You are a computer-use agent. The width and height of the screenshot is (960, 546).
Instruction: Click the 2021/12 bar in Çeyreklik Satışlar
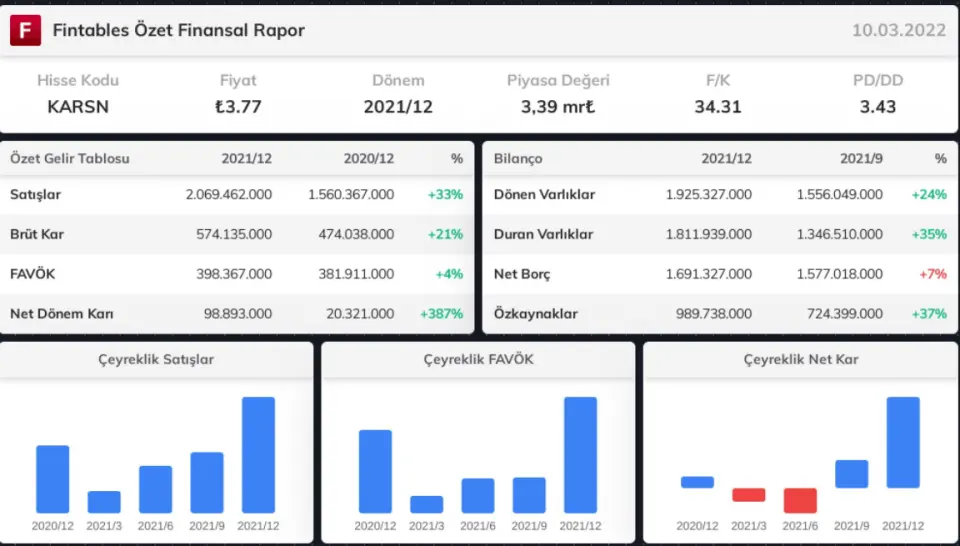pyautogui.click(x=258, y=455)
